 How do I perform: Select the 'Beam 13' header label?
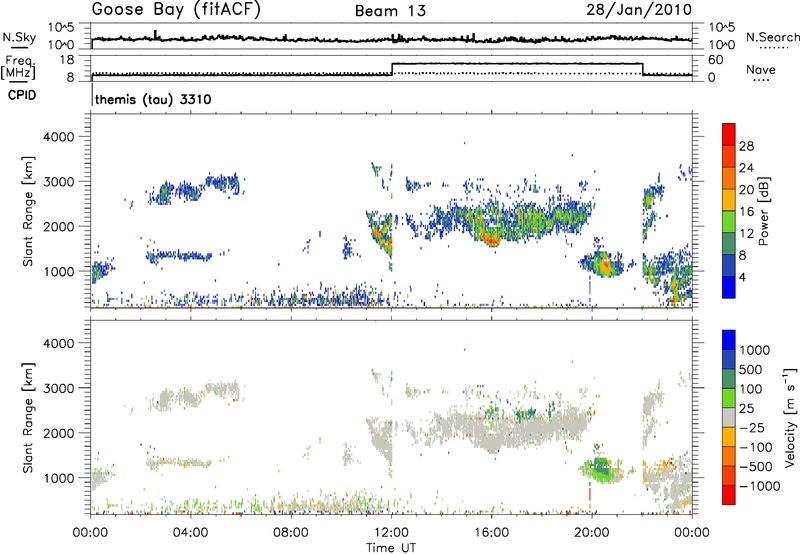coord(390,11)
